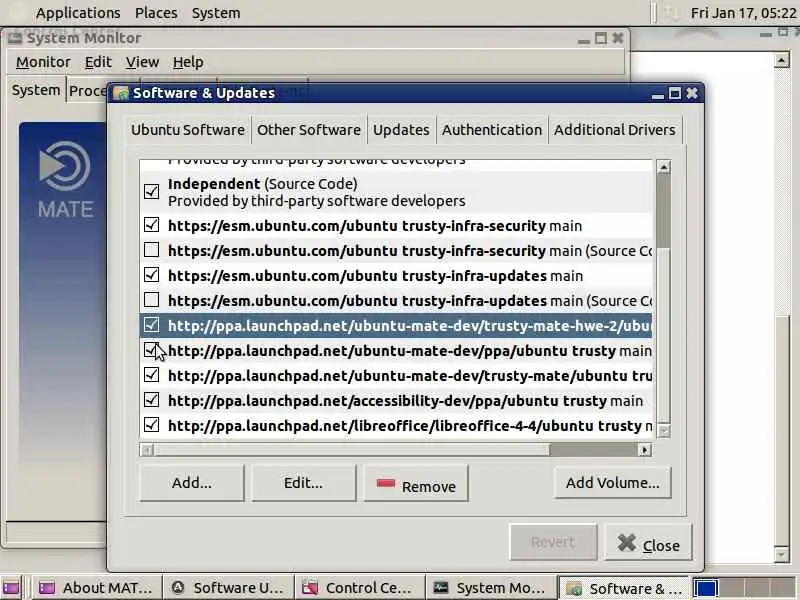Click horizontal scrollbar left arrow
Viewport: 800px width, 600px height.
147,450
